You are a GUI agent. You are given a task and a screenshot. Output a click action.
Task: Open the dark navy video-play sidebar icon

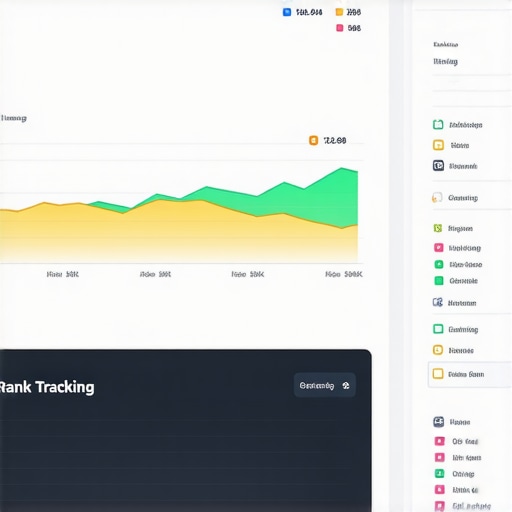click(x=438, y=166)
